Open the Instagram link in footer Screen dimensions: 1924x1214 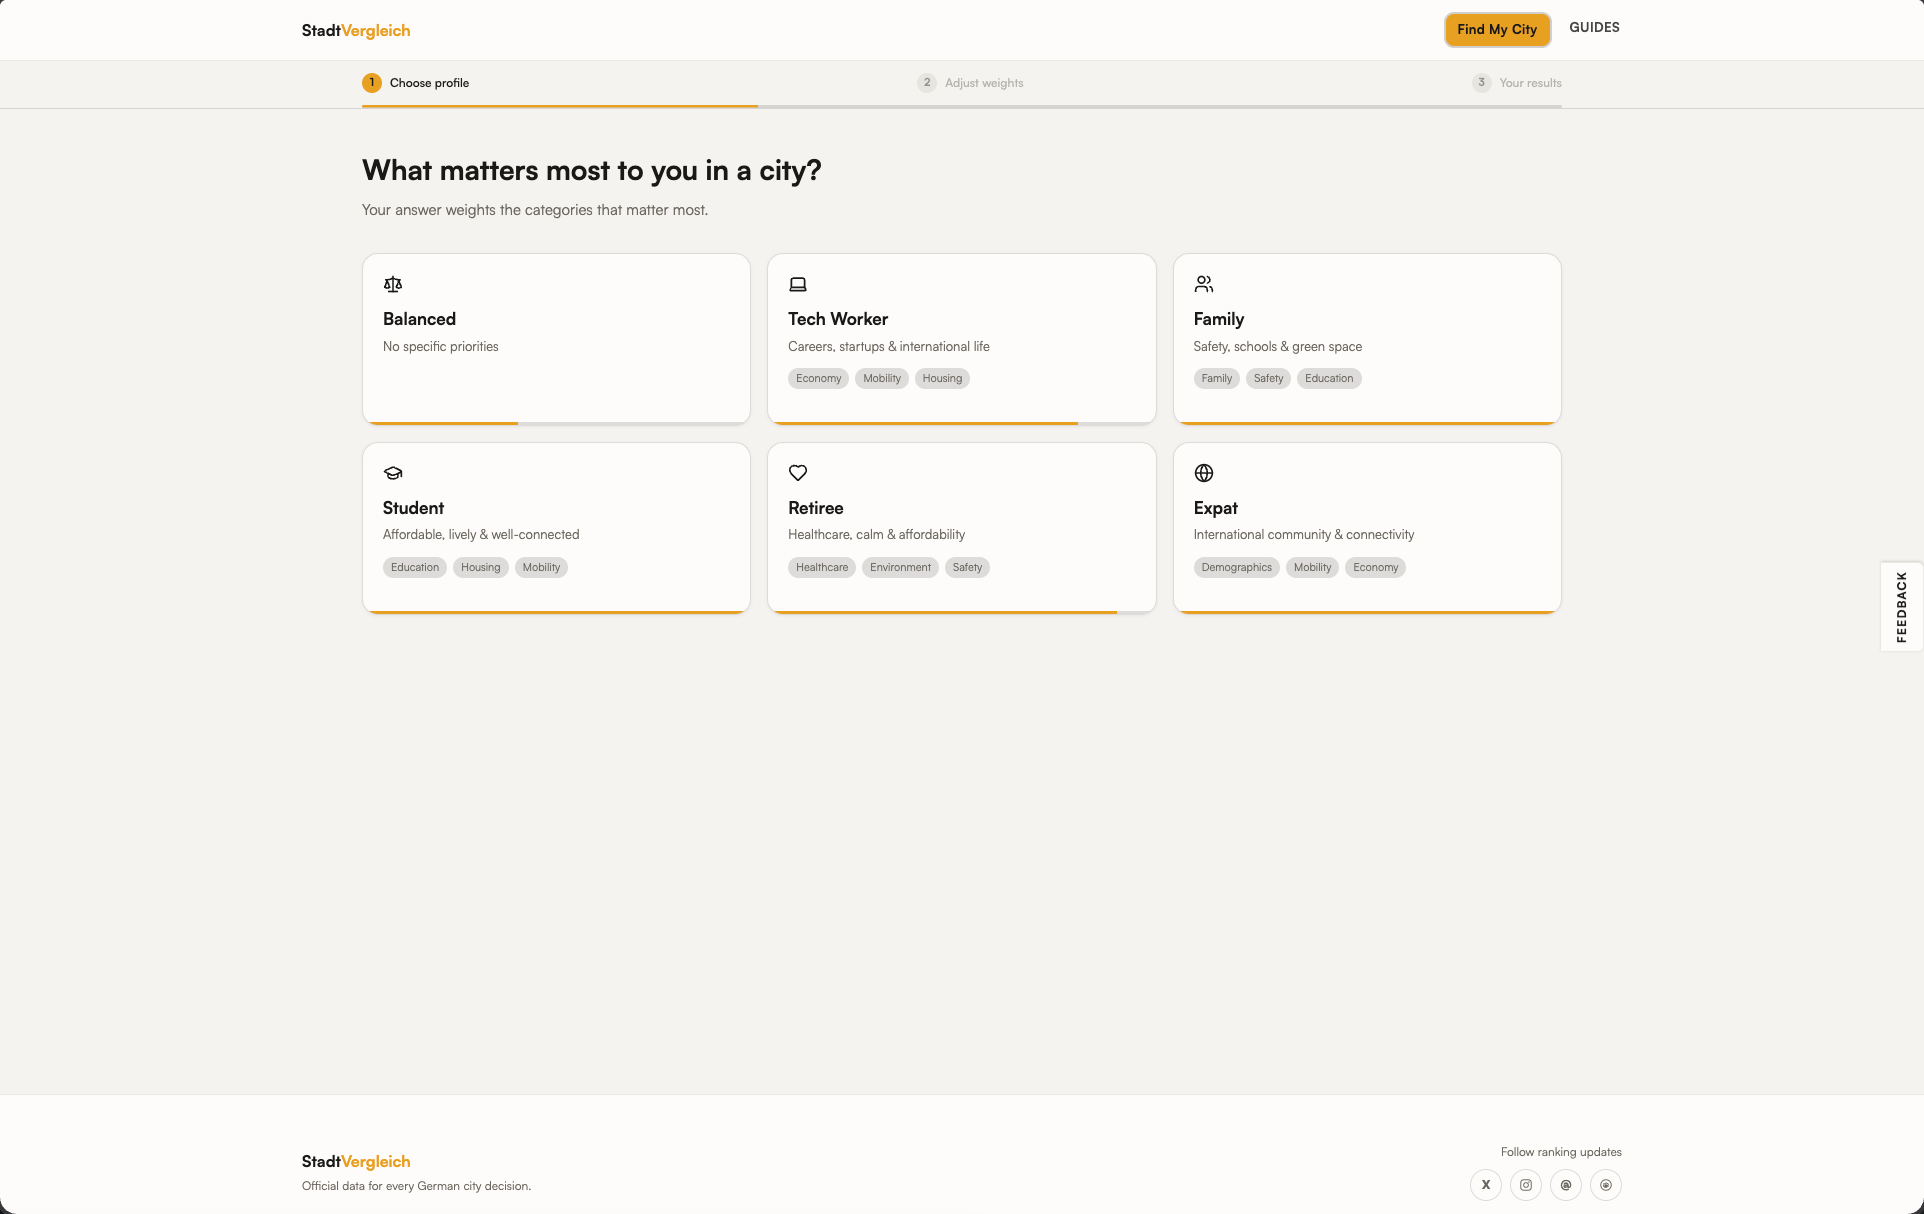[1526, 1185]
